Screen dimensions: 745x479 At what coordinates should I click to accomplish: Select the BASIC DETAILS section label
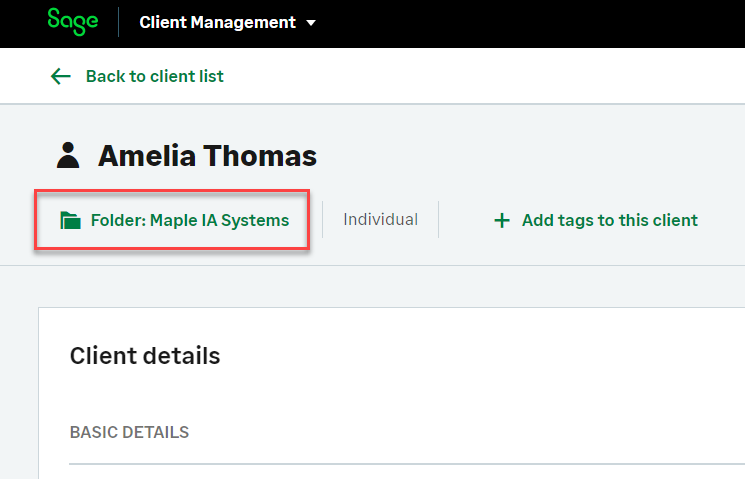pos(129,432)
